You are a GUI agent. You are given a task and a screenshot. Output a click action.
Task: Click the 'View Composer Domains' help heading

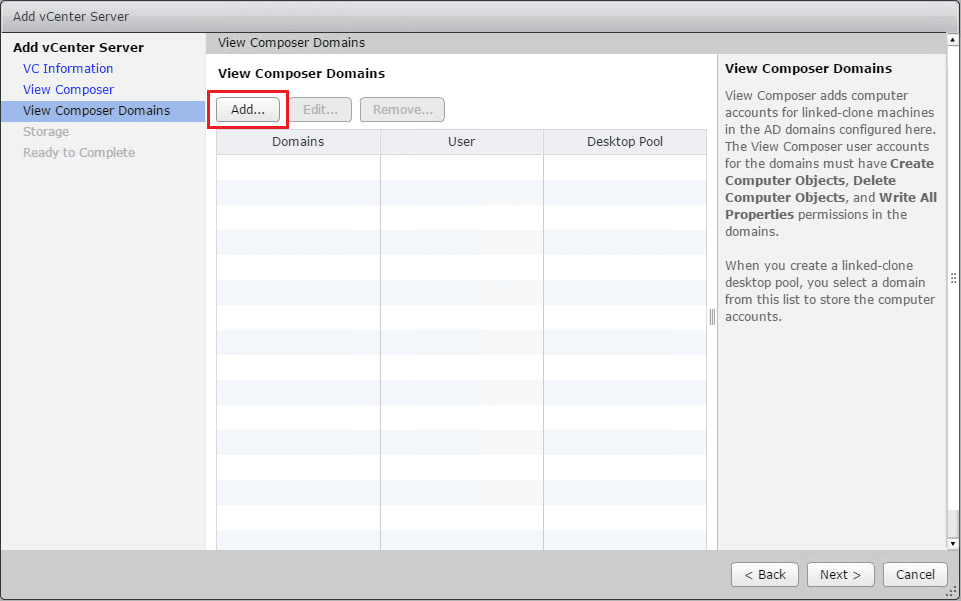tap(808, 69)
